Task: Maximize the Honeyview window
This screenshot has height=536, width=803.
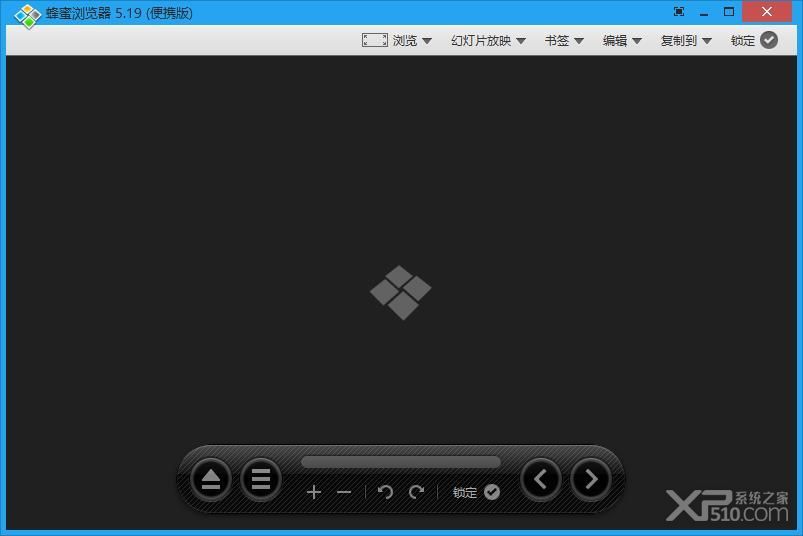Action: (729, 12)
